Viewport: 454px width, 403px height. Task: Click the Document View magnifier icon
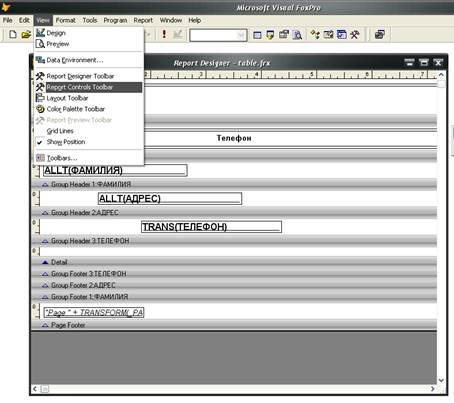pyautogui.click(x=297, y=35)
